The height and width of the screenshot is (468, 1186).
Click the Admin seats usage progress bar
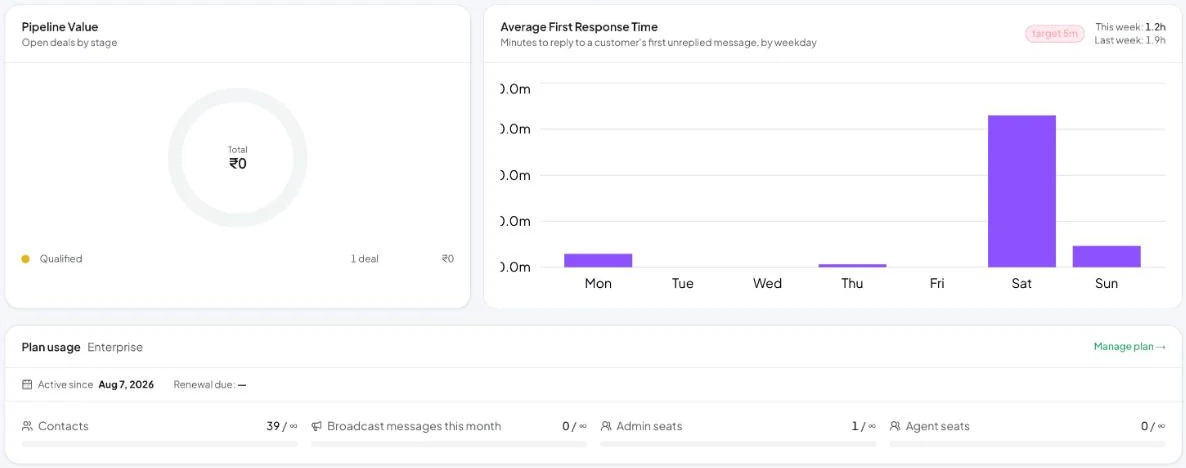(738, 444)
